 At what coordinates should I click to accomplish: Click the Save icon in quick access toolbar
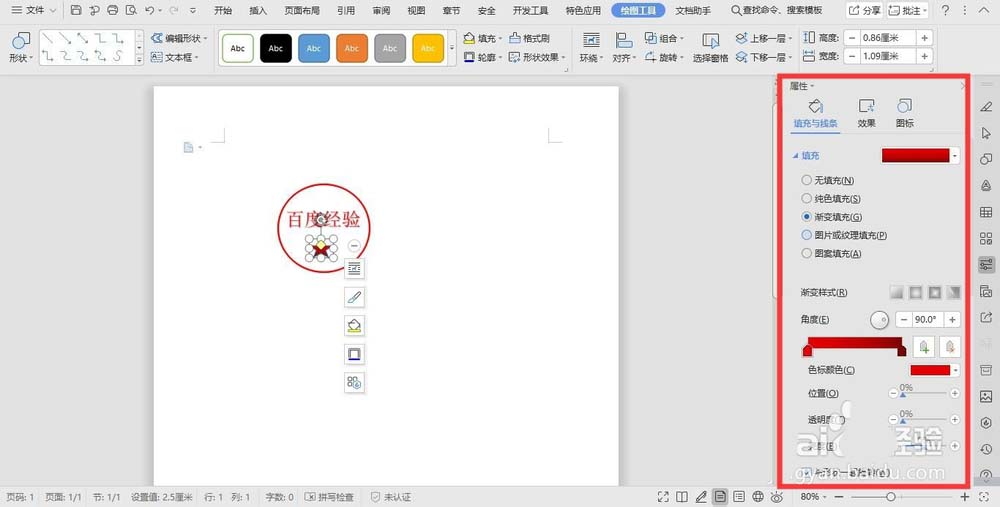(x=77, y=10)
